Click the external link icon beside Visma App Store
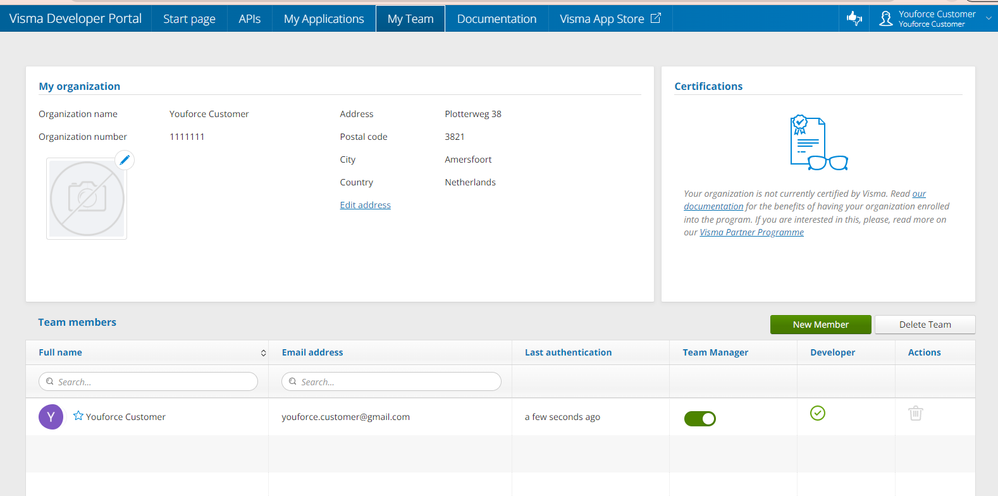This screenshot has width=998, height=496. (656, 18)
